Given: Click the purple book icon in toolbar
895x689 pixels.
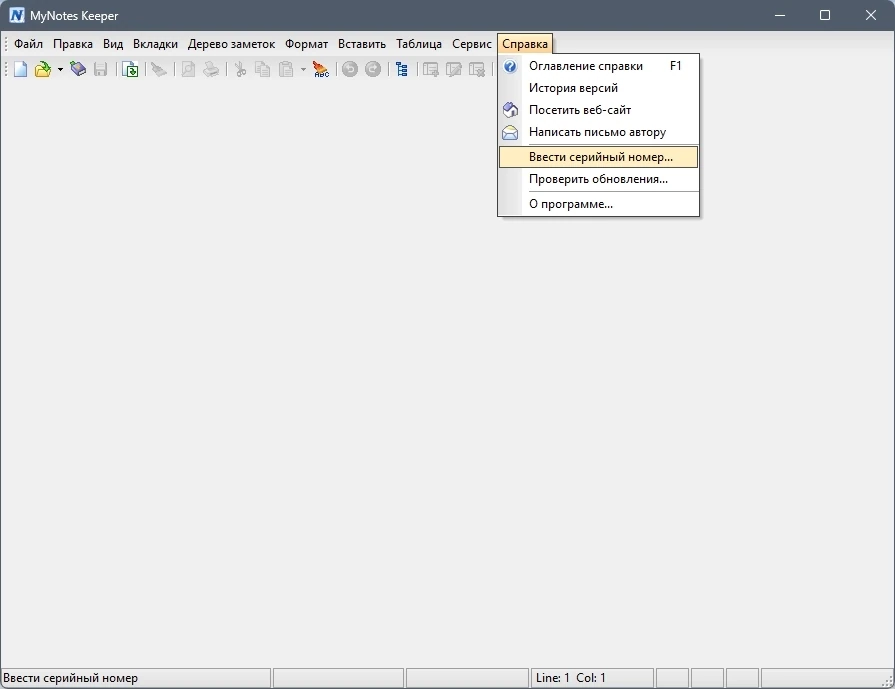Looking at the screenshot, I should click(78, 70).
